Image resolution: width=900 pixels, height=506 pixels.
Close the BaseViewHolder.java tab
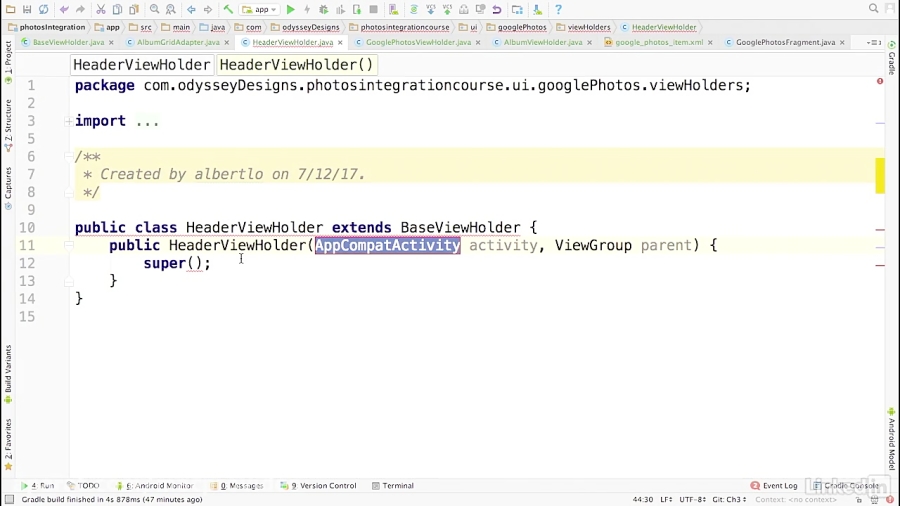click(111, 42)
